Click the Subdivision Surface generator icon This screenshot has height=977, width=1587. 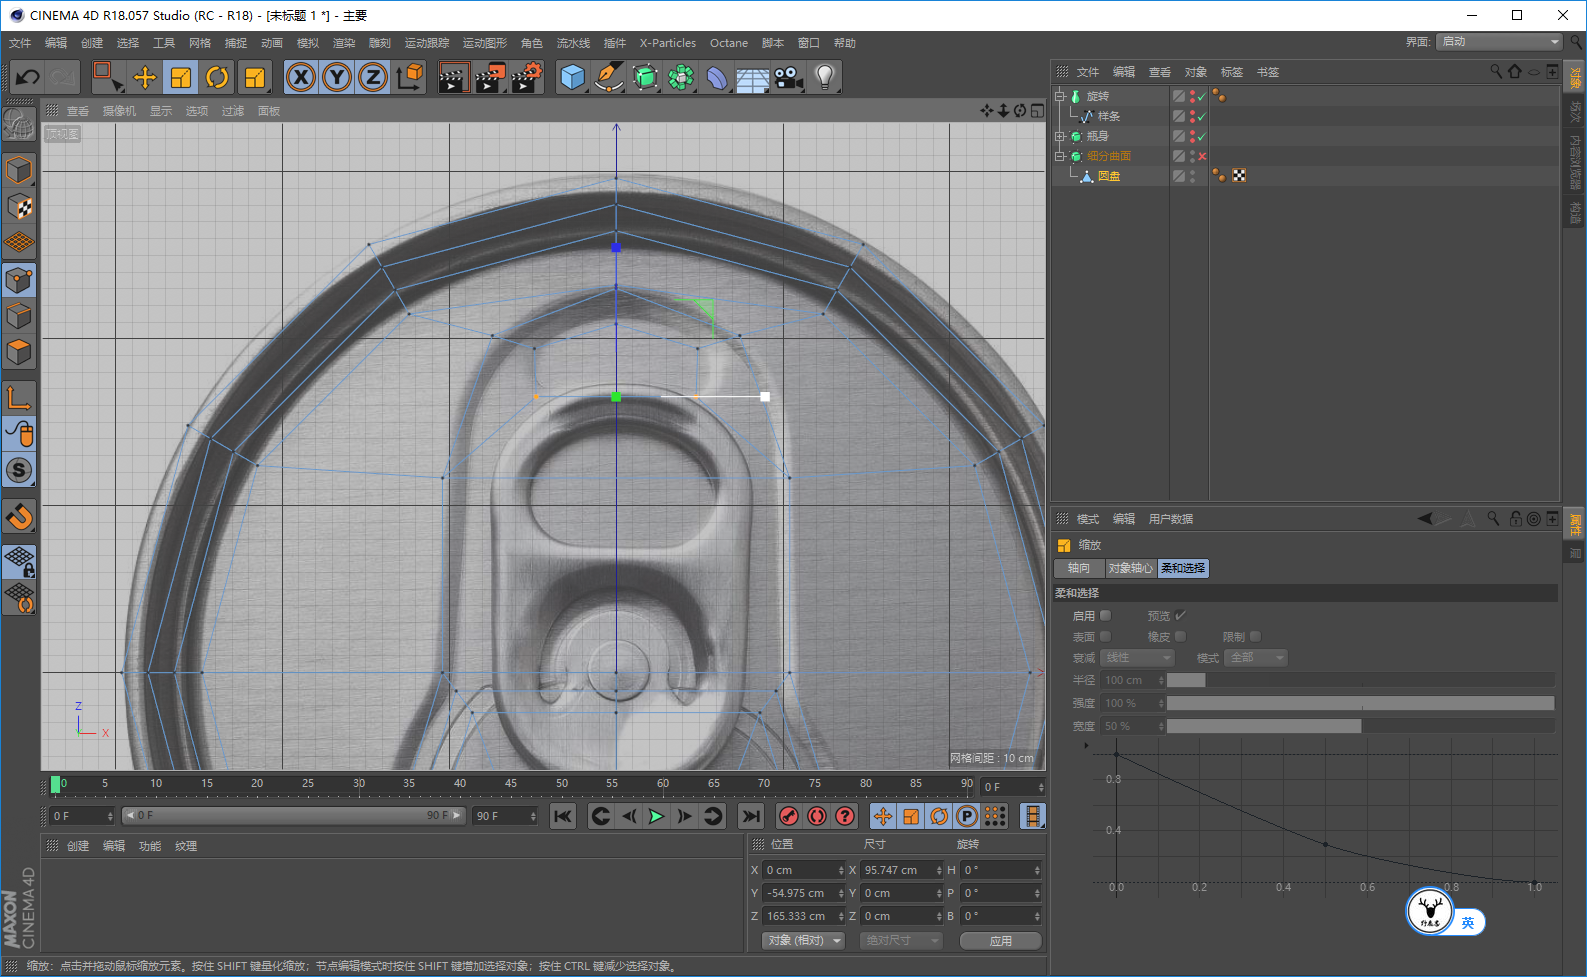coord(645,77)
